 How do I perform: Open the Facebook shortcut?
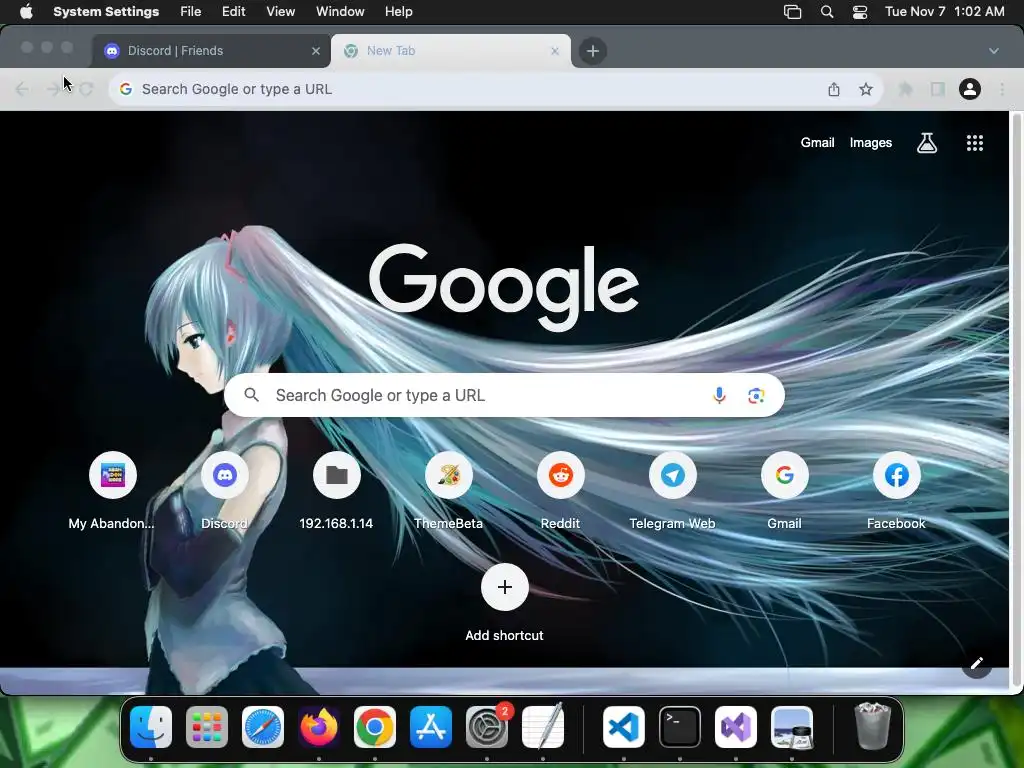coord(897,490)
